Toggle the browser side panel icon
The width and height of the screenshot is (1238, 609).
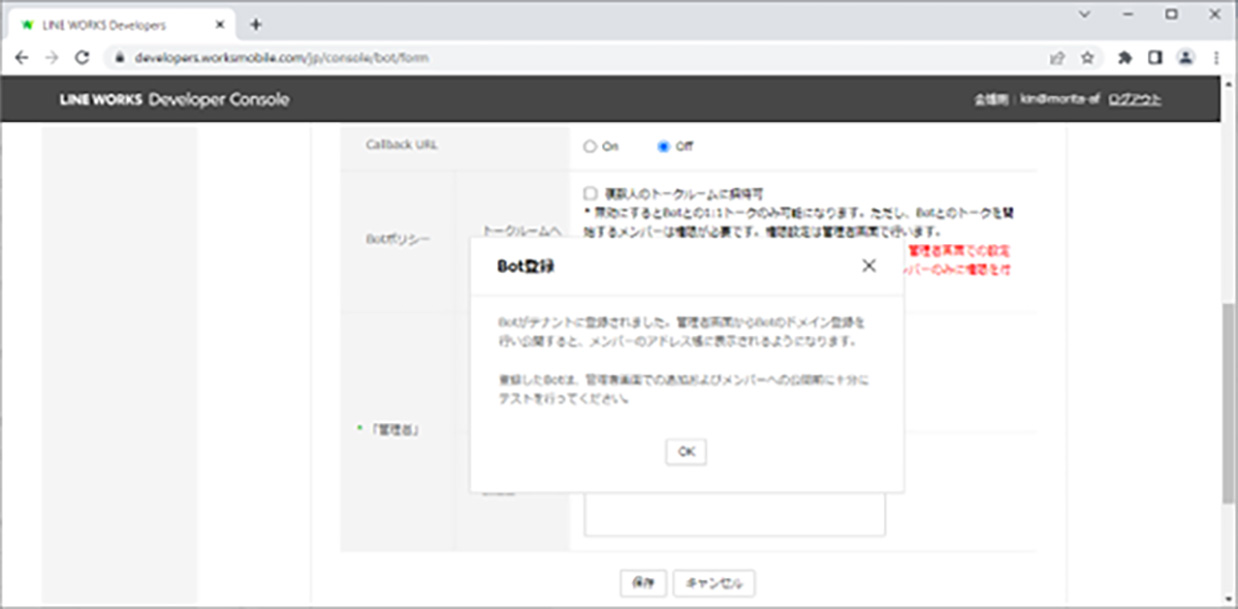tap(1155, 58)
